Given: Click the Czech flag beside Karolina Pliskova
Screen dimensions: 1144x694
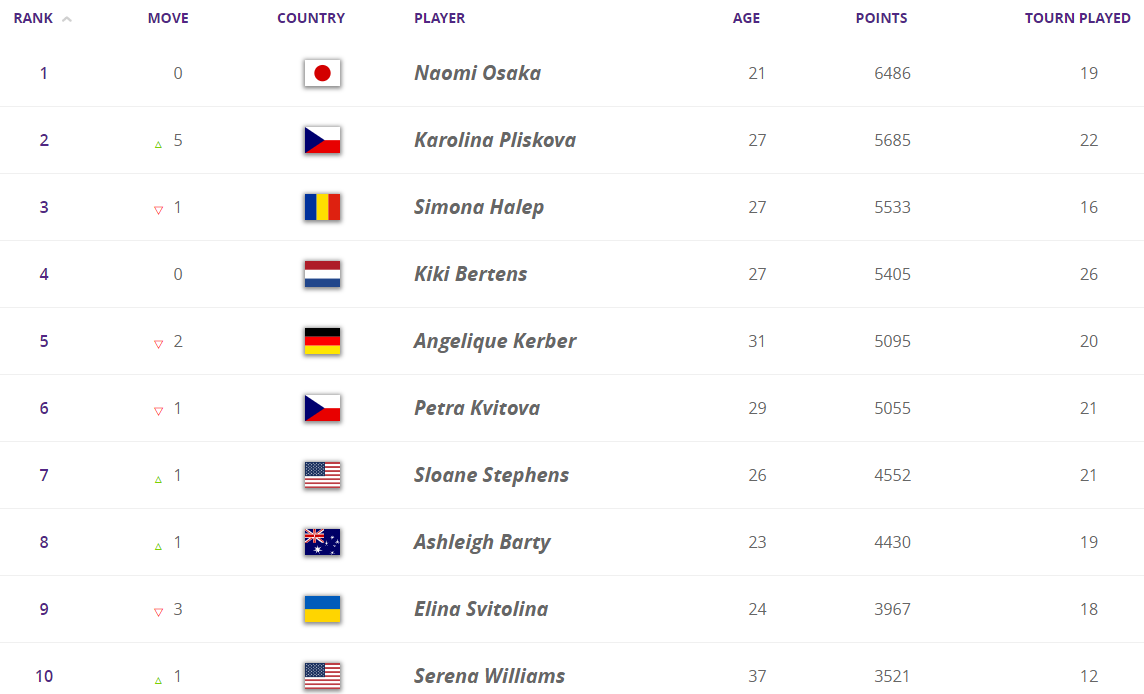Looking at the screenshot, I should click(322, 140).
